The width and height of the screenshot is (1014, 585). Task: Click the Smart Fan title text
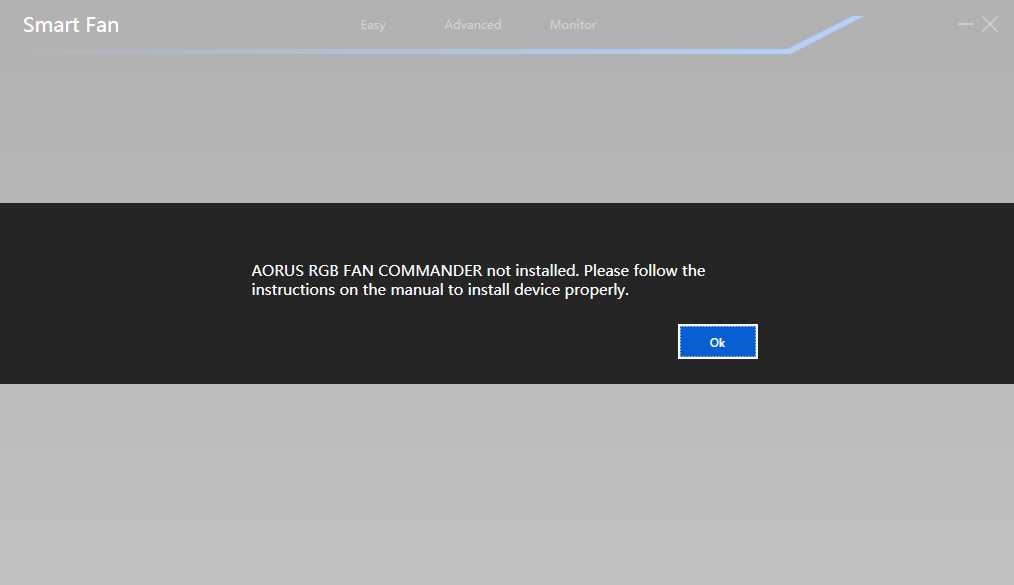pos(71,25)
